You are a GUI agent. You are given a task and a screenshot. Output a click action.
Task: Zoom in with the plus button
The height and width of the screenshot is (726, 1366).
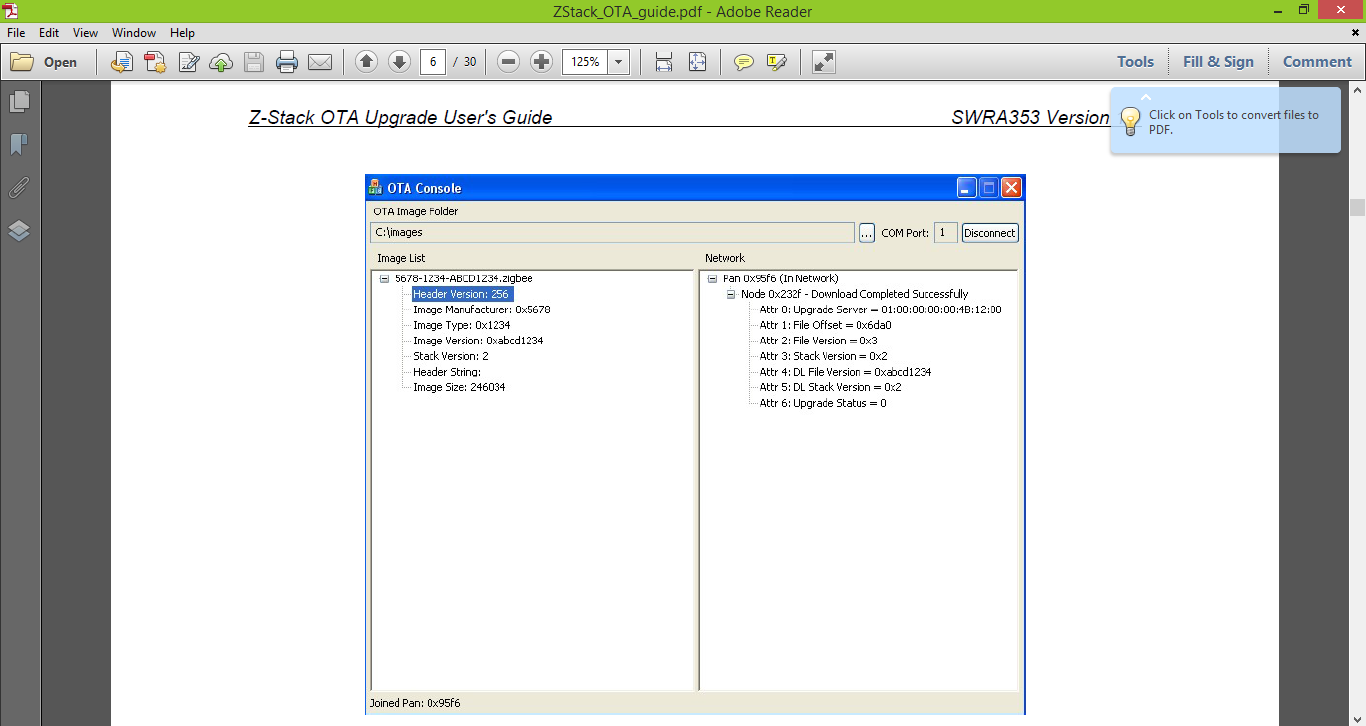click(x=541, y=62)
